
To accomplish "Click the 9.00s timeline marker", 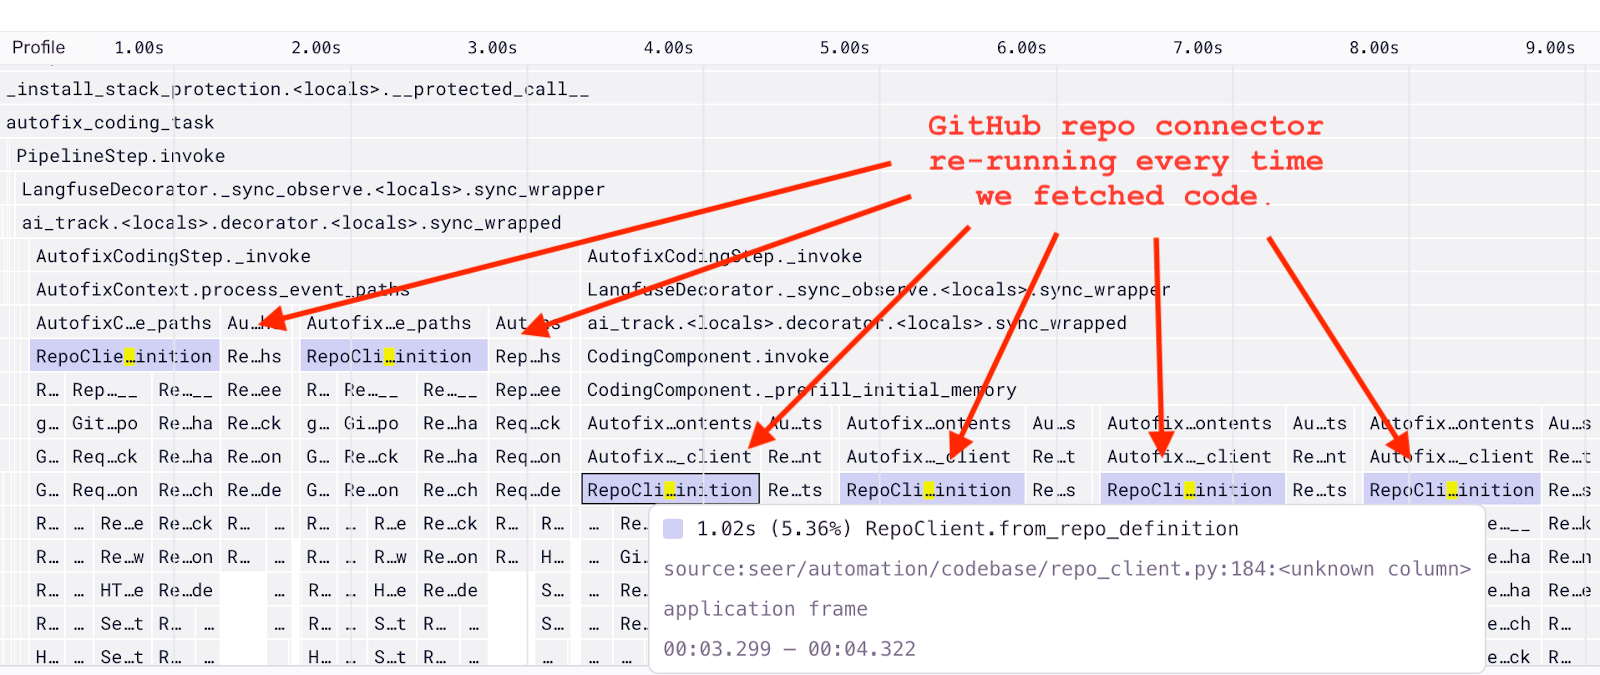I will [x=1549, y=48].
